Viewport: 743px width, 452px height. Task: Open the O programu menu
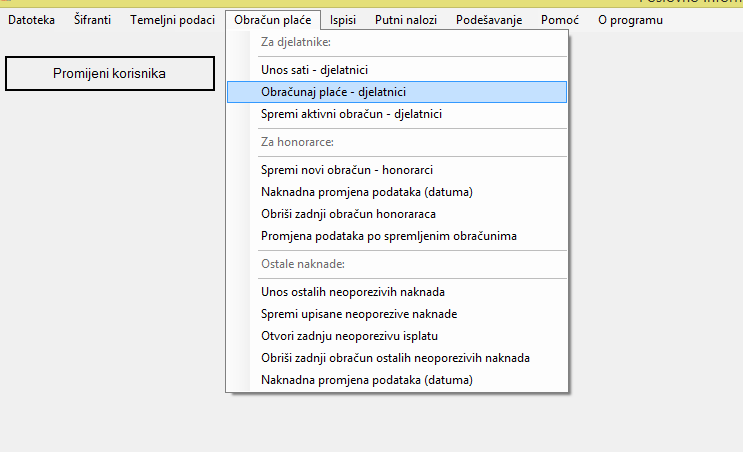pyautogui.click(x=629, y=19)
